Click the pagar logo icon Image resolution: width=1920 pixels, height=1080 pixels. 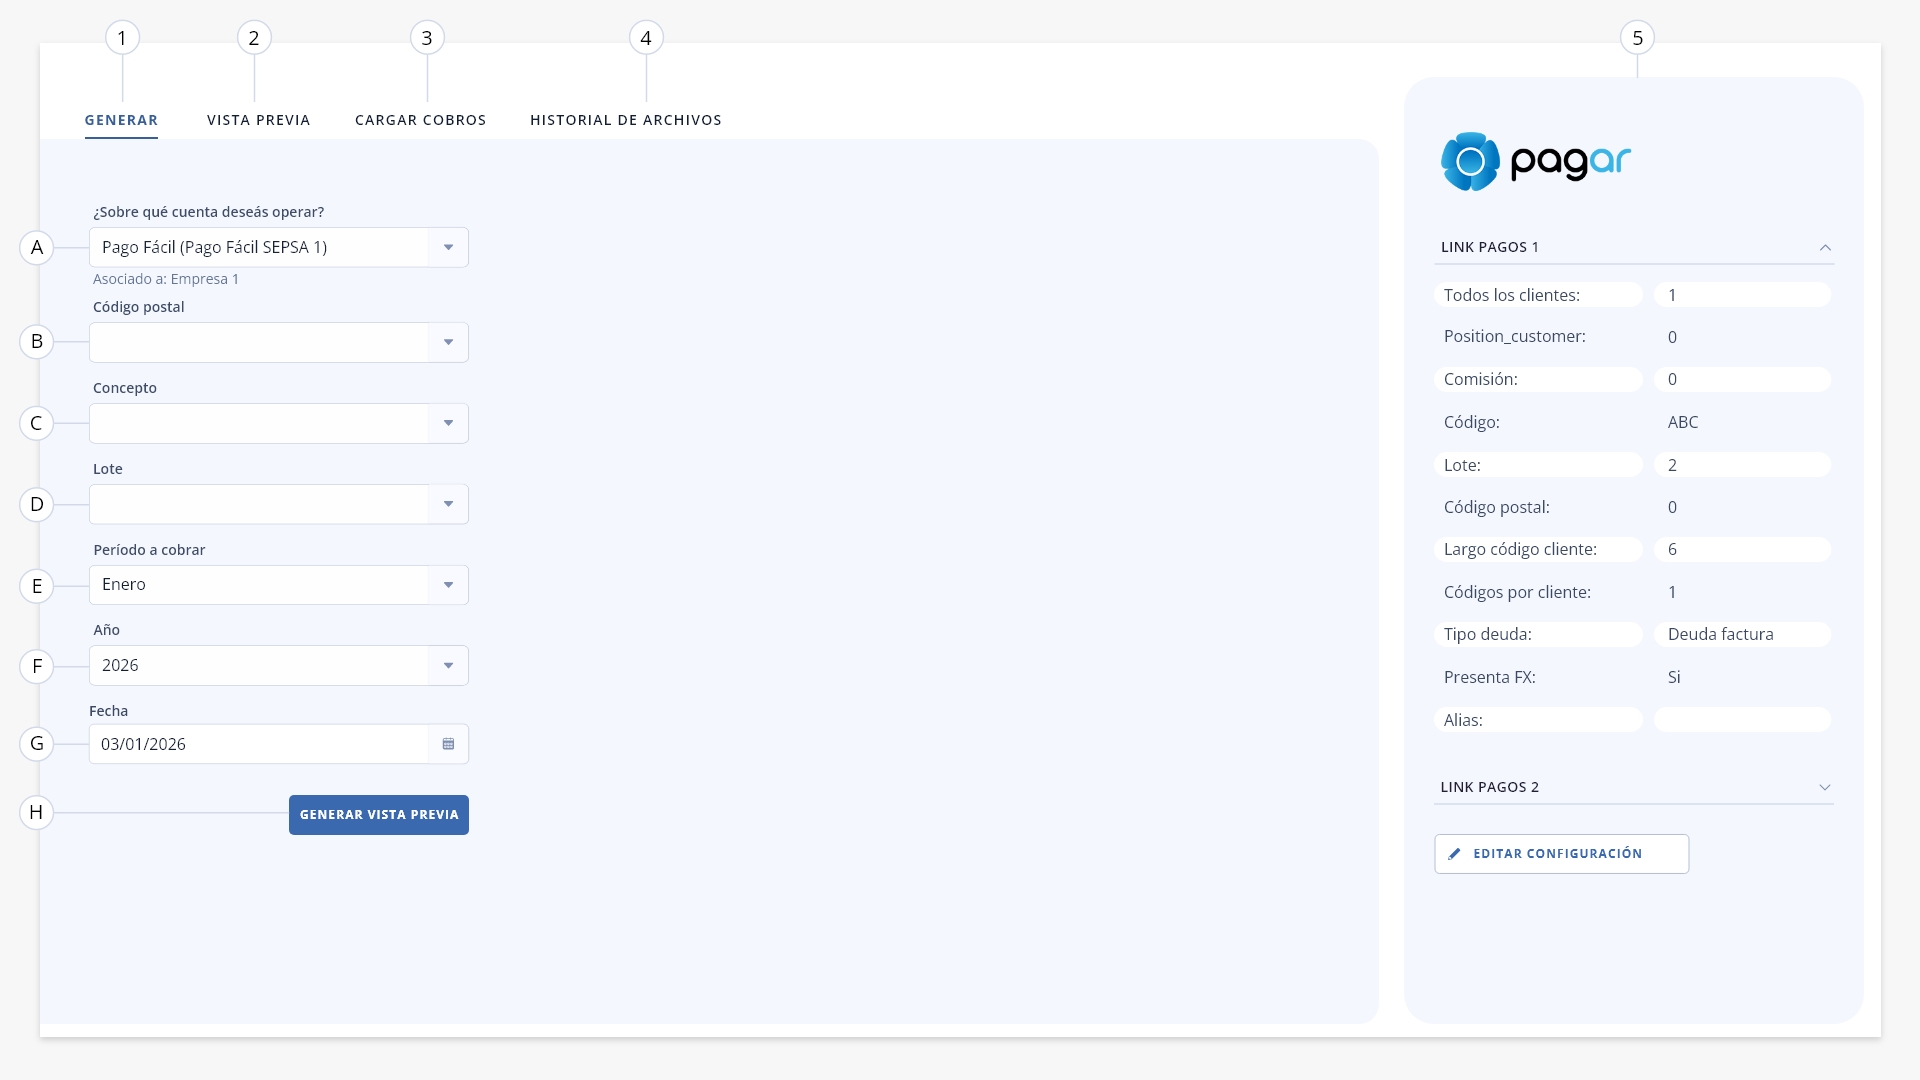[1470, 161]
